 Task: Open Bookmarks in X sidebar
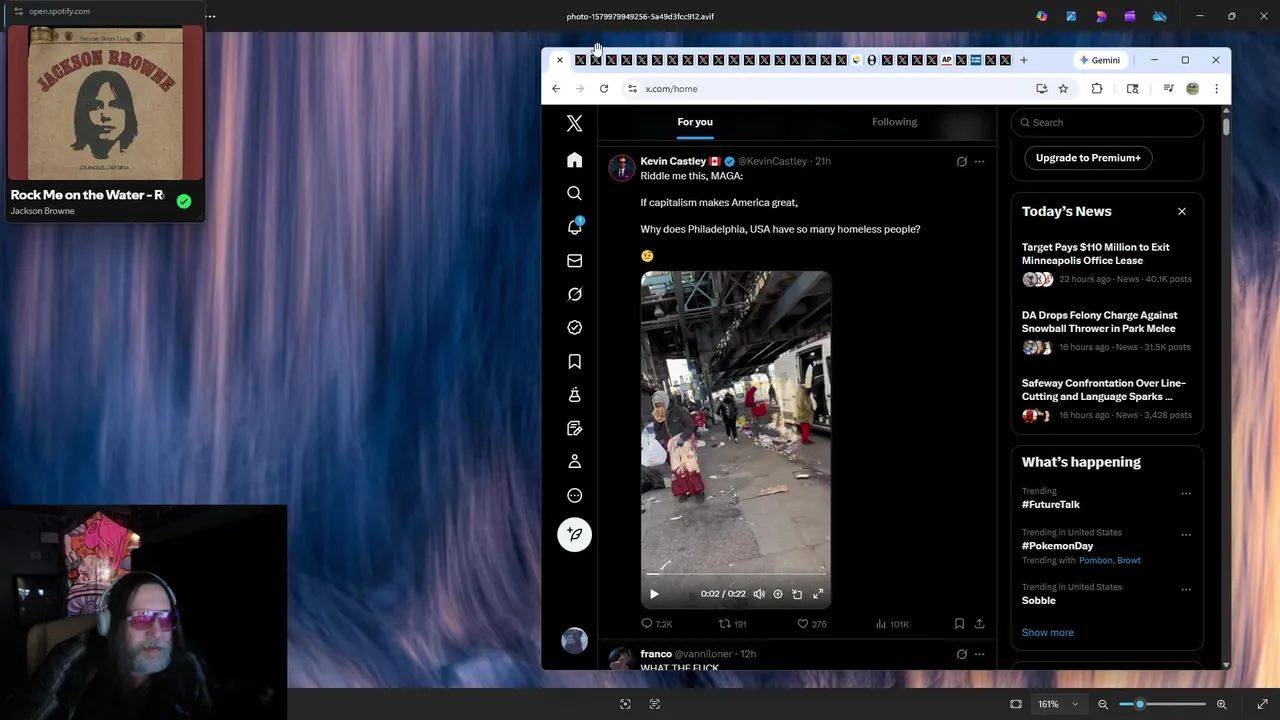pos(574,361)
